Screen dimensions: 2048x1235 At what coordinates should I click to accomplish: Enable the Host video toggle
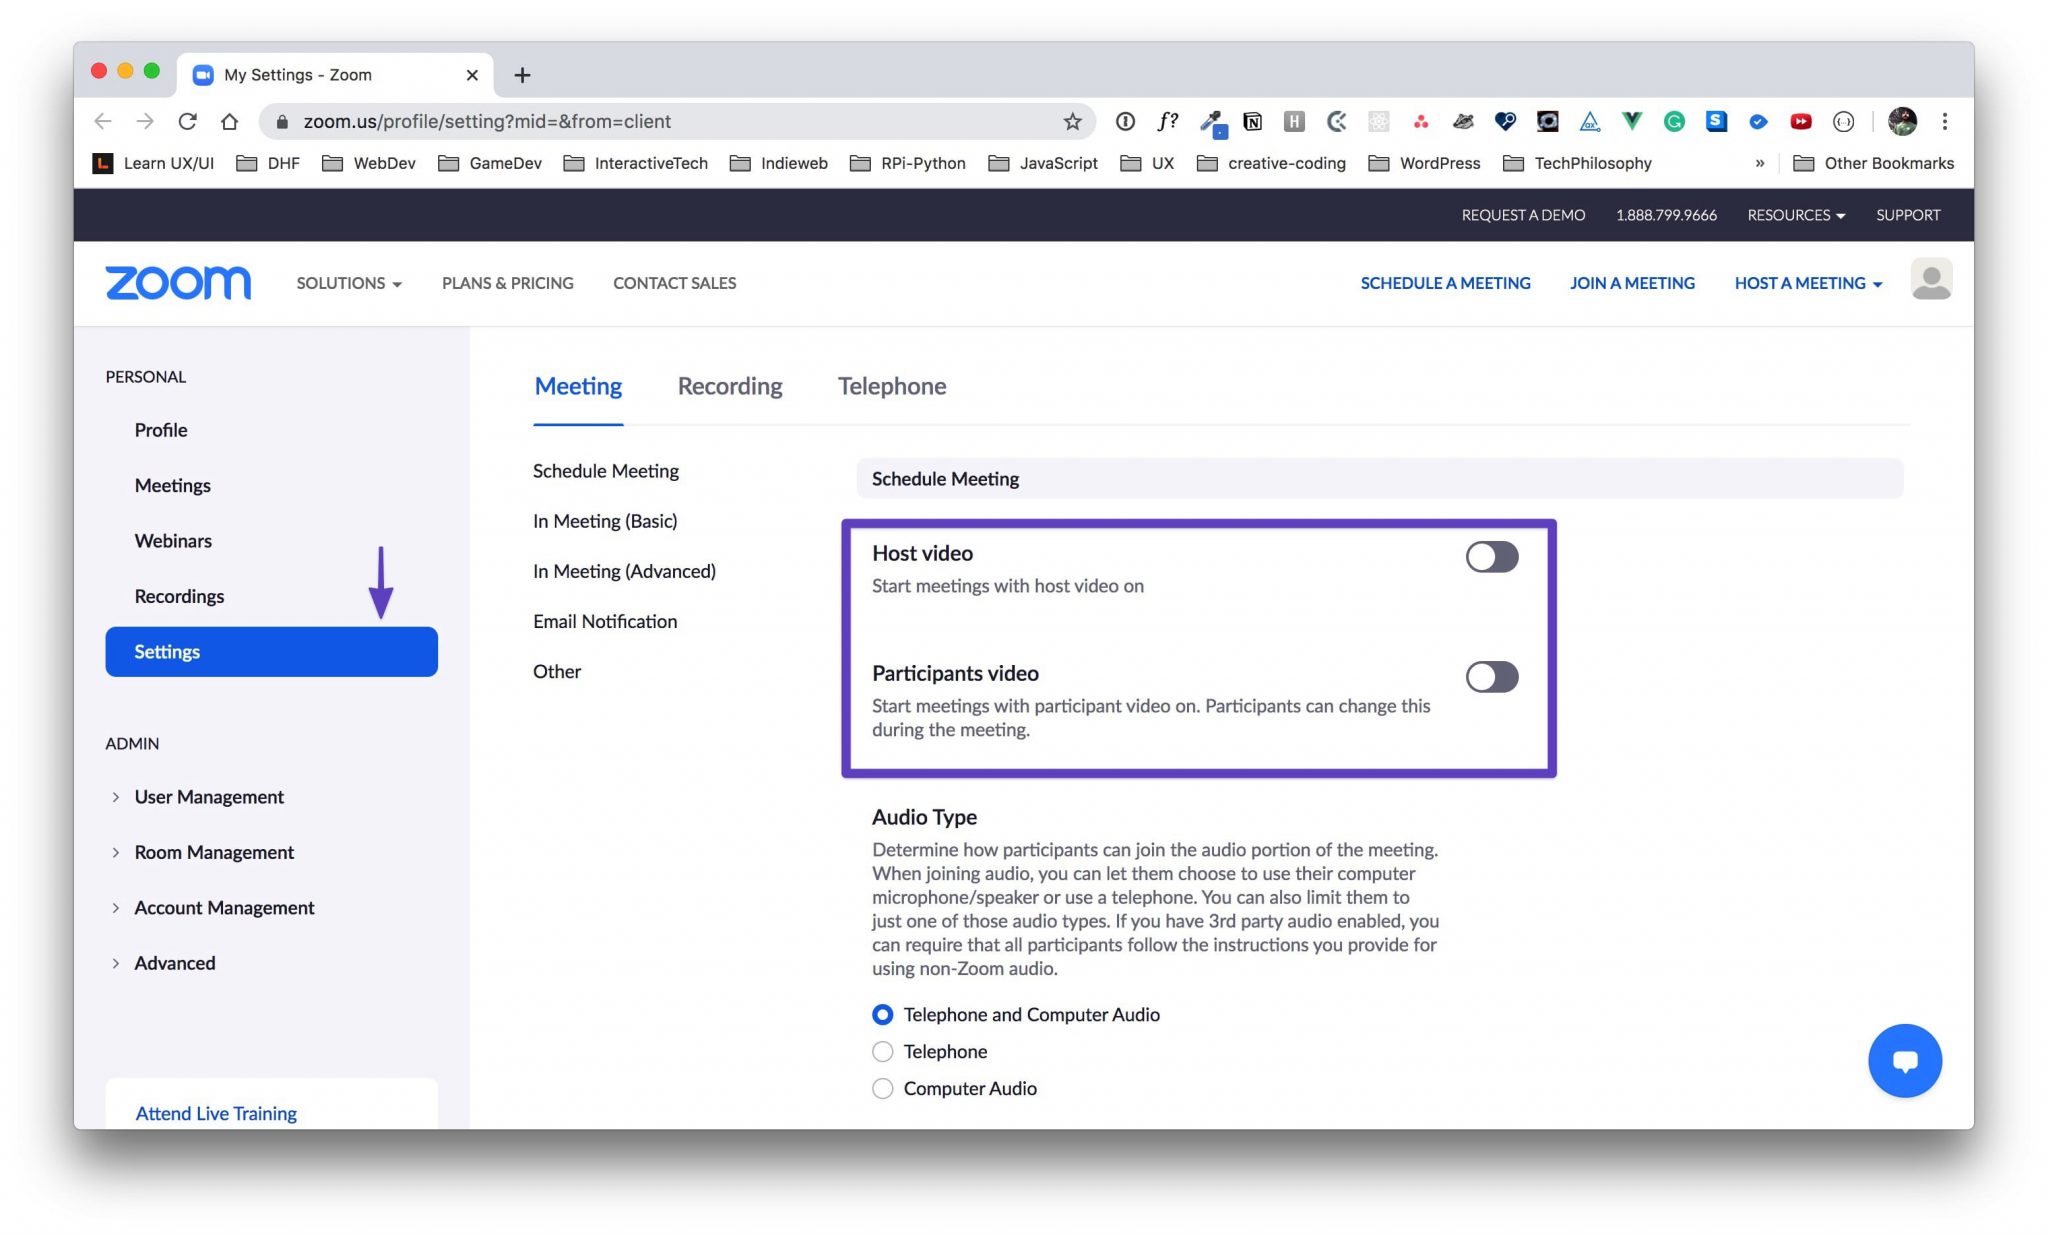[x=1491, y=557]
